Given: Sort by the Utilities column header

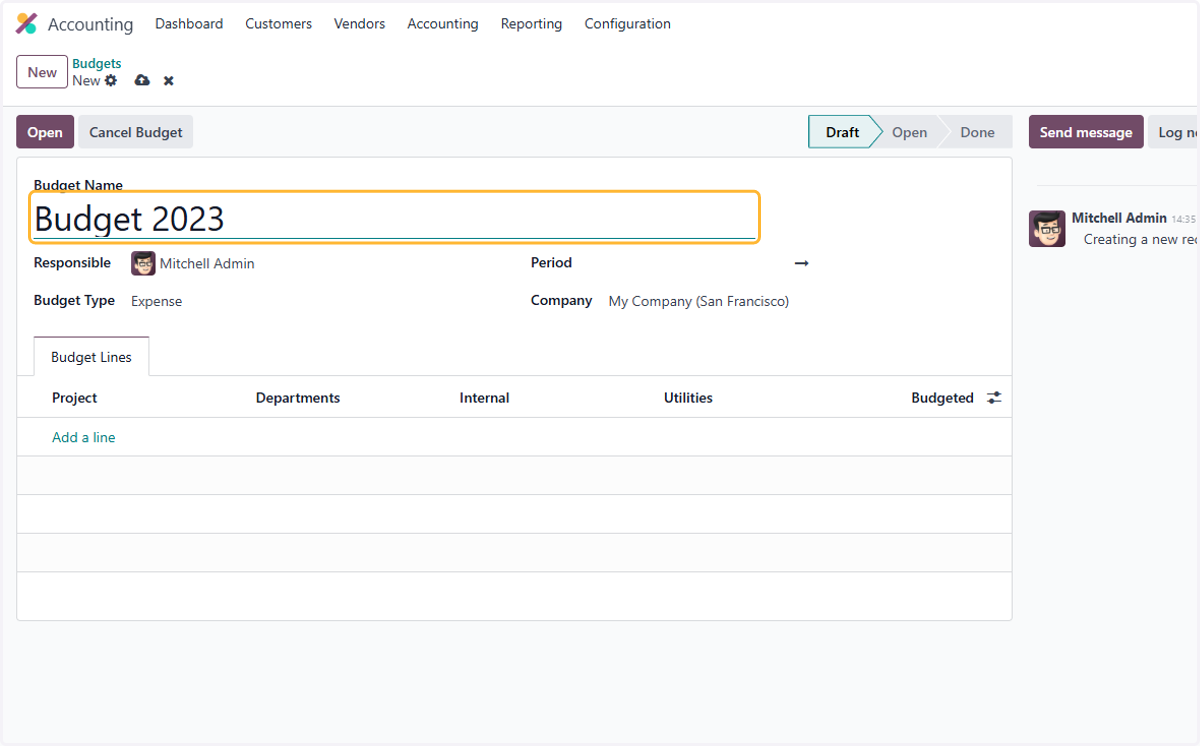Looking at the screenshot, I should tap(688, 398).
